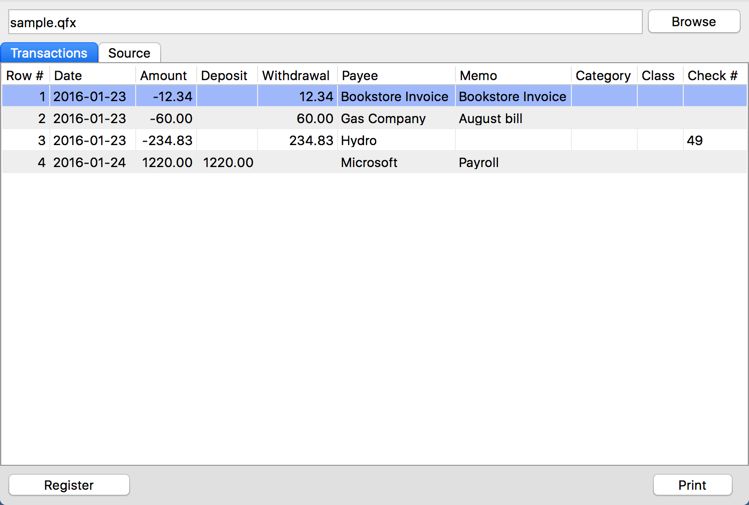Image resolution: width=749 pixels, height=505 pixels.
Task: Click the Withdrawal column header
Action: (297, 75)
